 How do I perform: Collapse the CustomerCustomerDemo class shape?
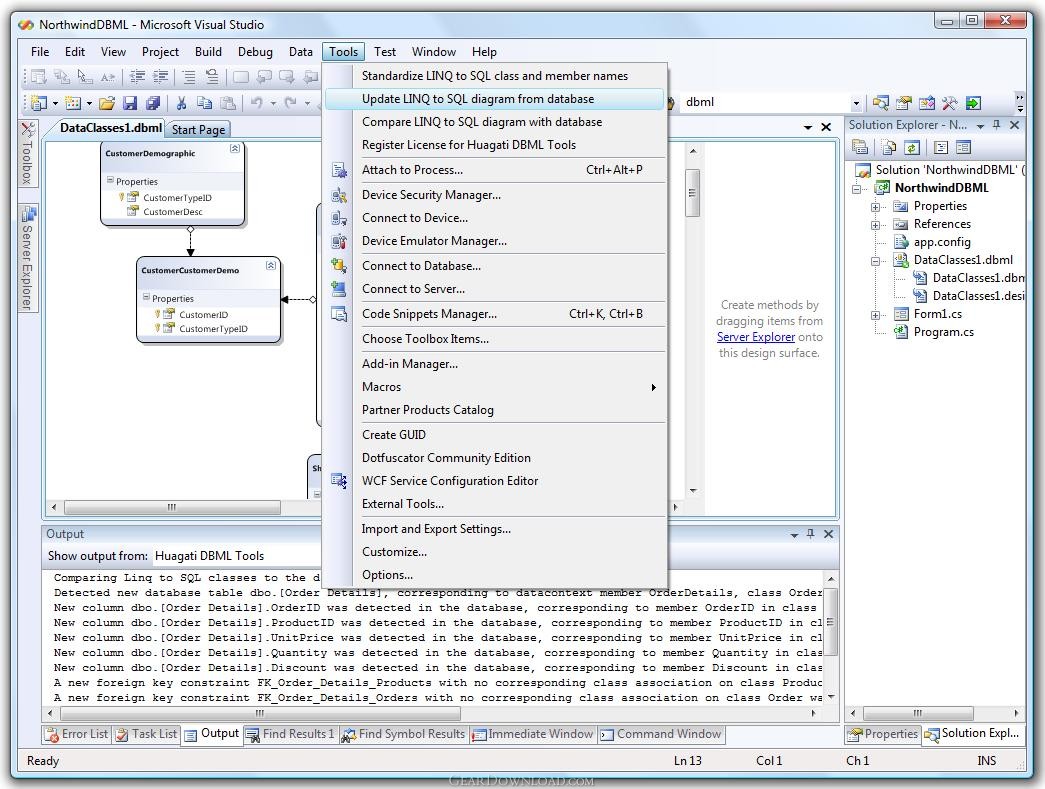coord(271,265)
